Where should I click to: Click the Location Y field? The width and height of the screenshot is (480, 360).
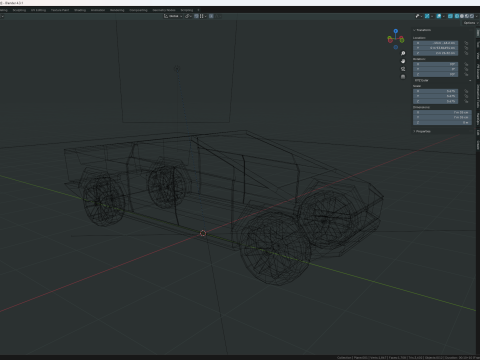[x=435, y=48]
